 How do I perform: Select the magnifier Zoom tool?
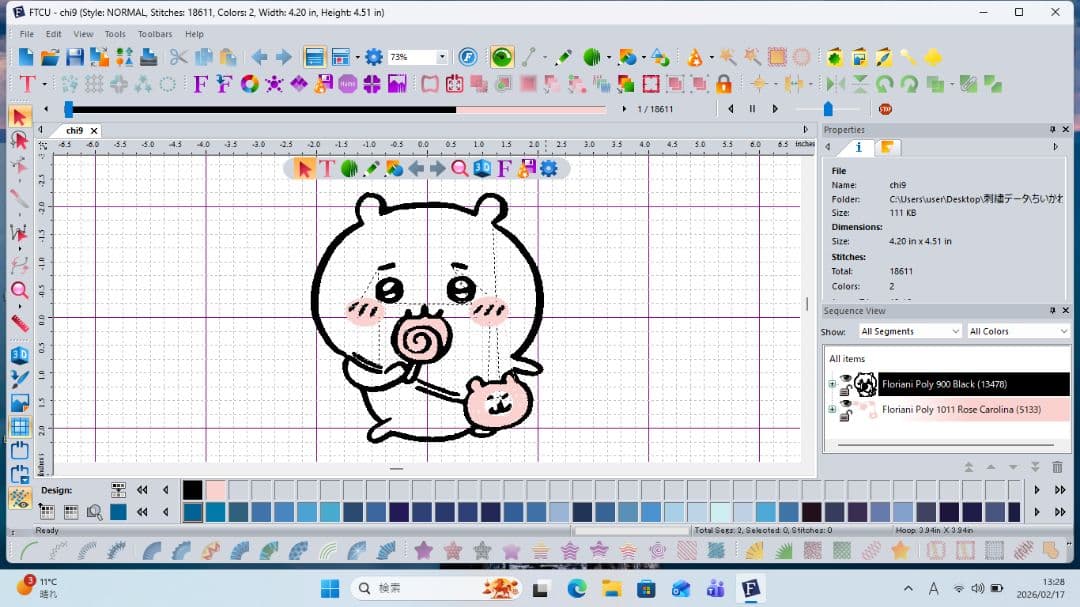click(457, 169)
